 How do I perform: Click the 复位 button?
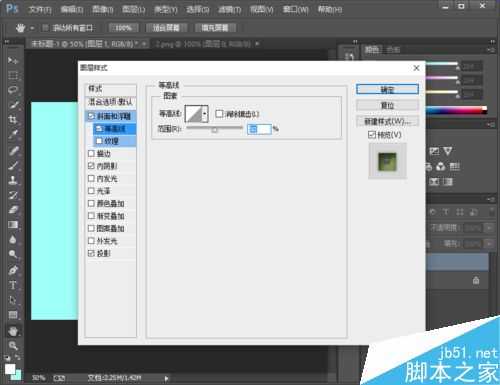click(387, 105)
